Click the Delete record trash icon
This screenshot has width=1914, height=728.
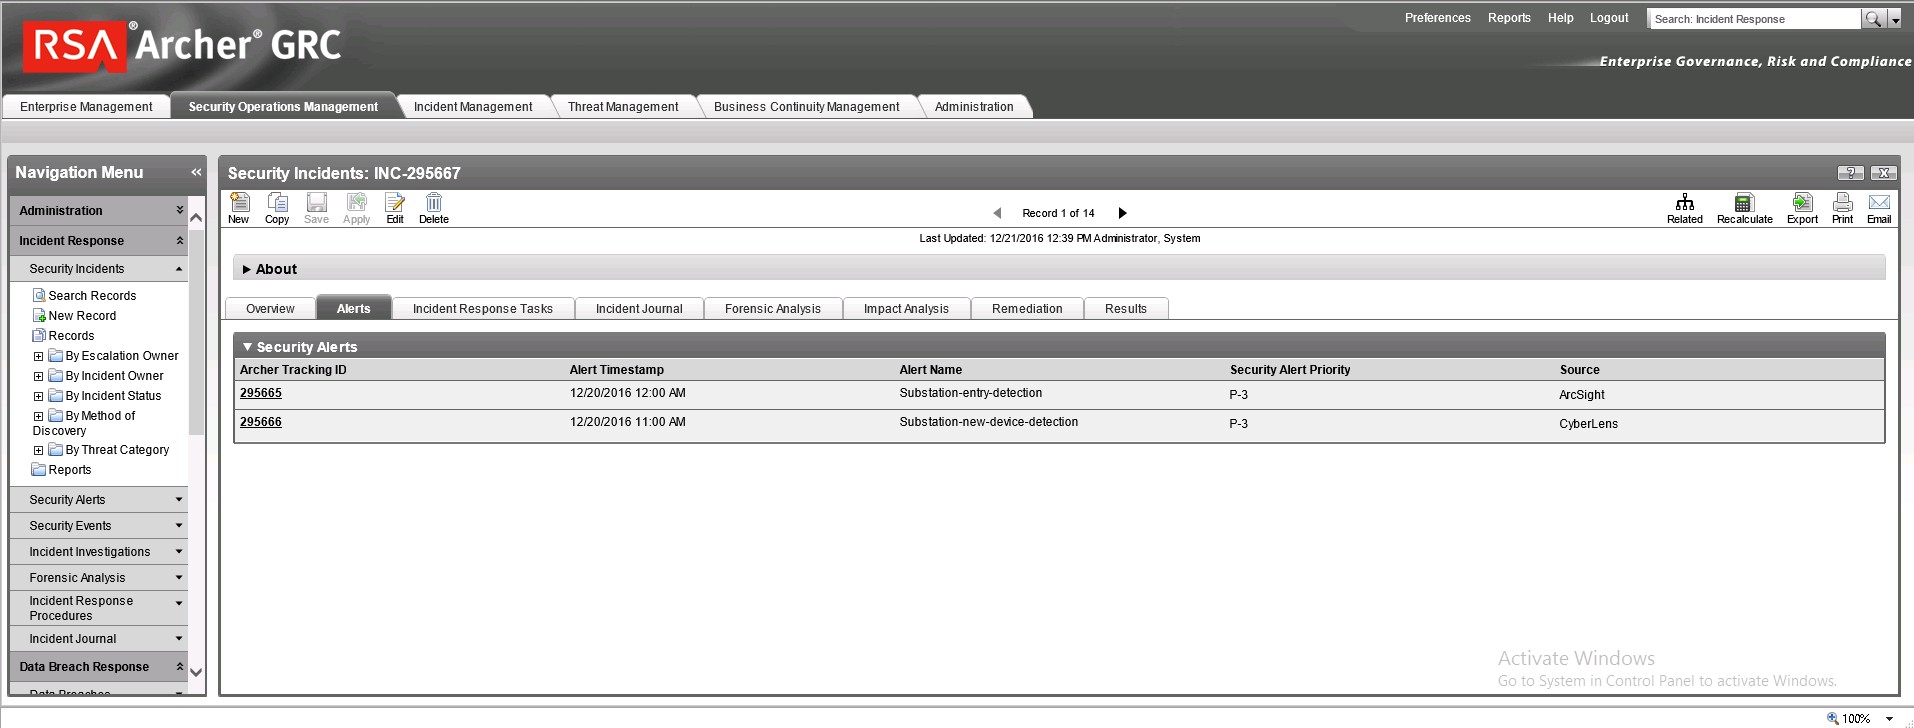point(433,203)
